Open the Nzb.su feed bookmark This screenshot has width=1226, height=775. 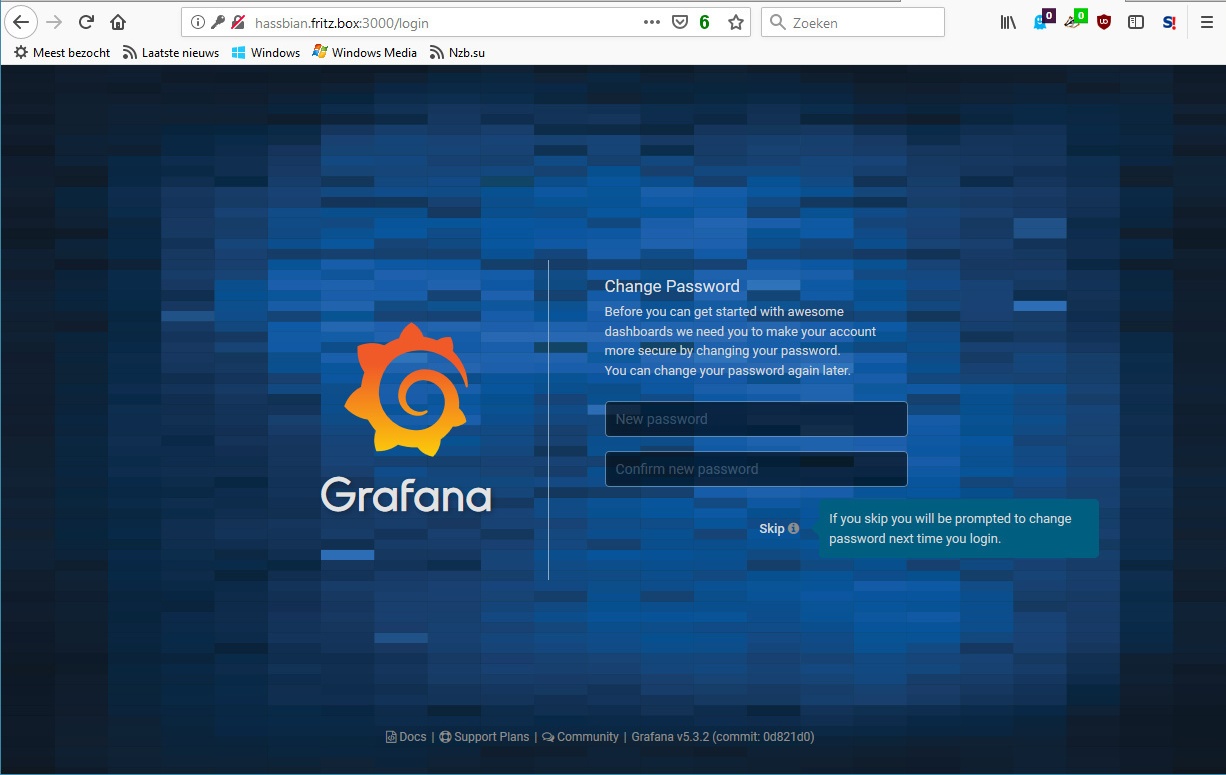point(457,52)
